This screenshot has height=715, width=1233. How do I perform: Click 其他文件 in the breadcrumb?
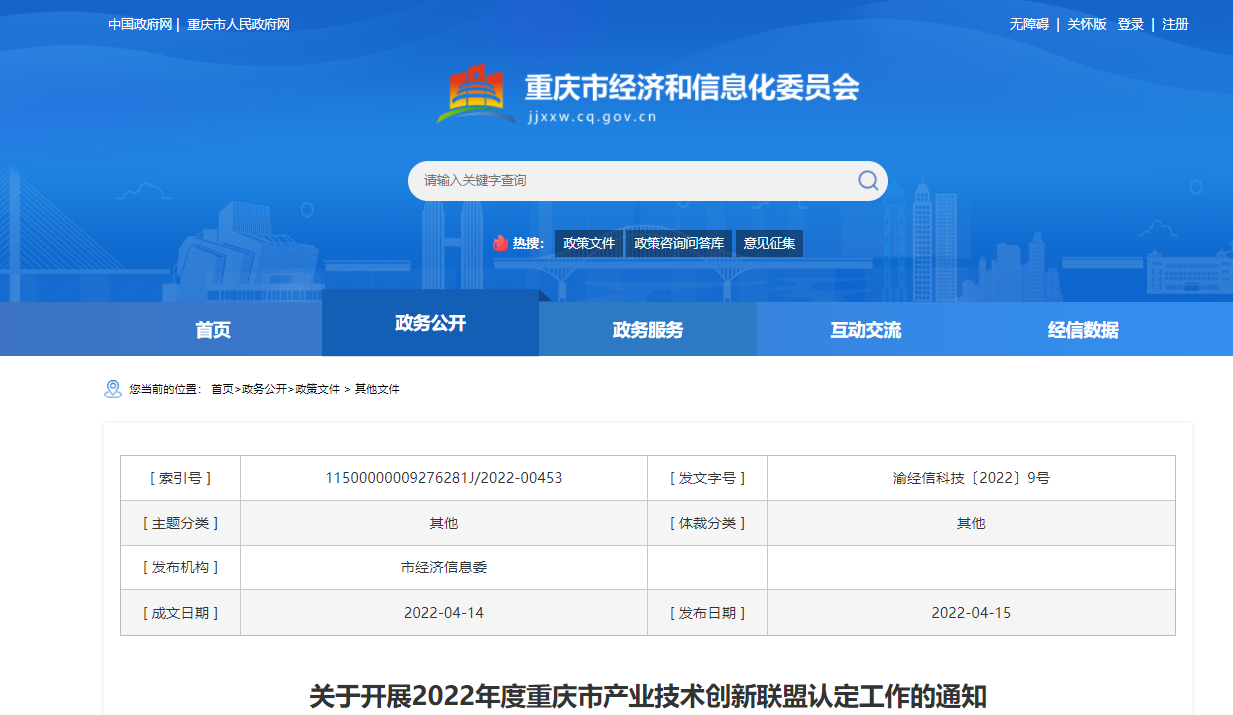coord(377,389)
